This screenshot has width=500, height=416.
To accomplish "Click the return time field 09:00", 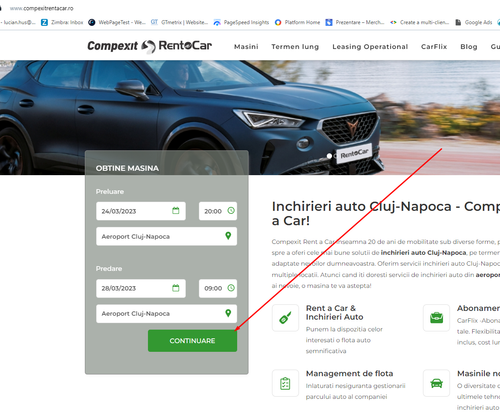I will (218, 288).
